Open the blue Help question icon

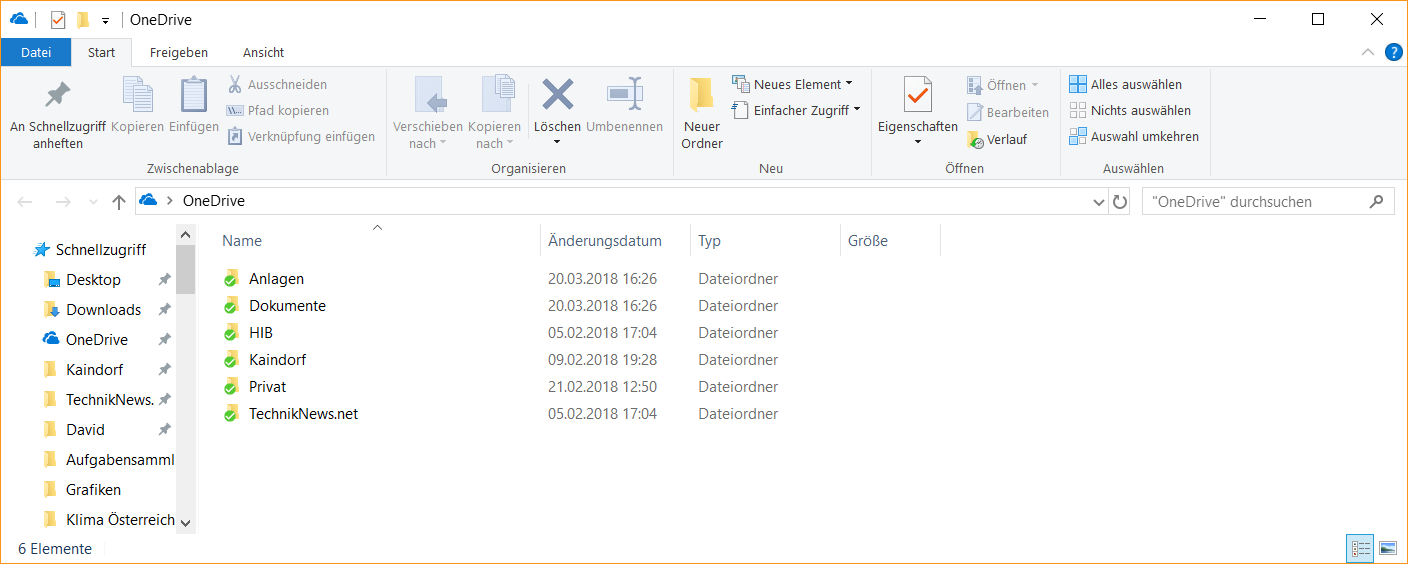(1393, 53)
